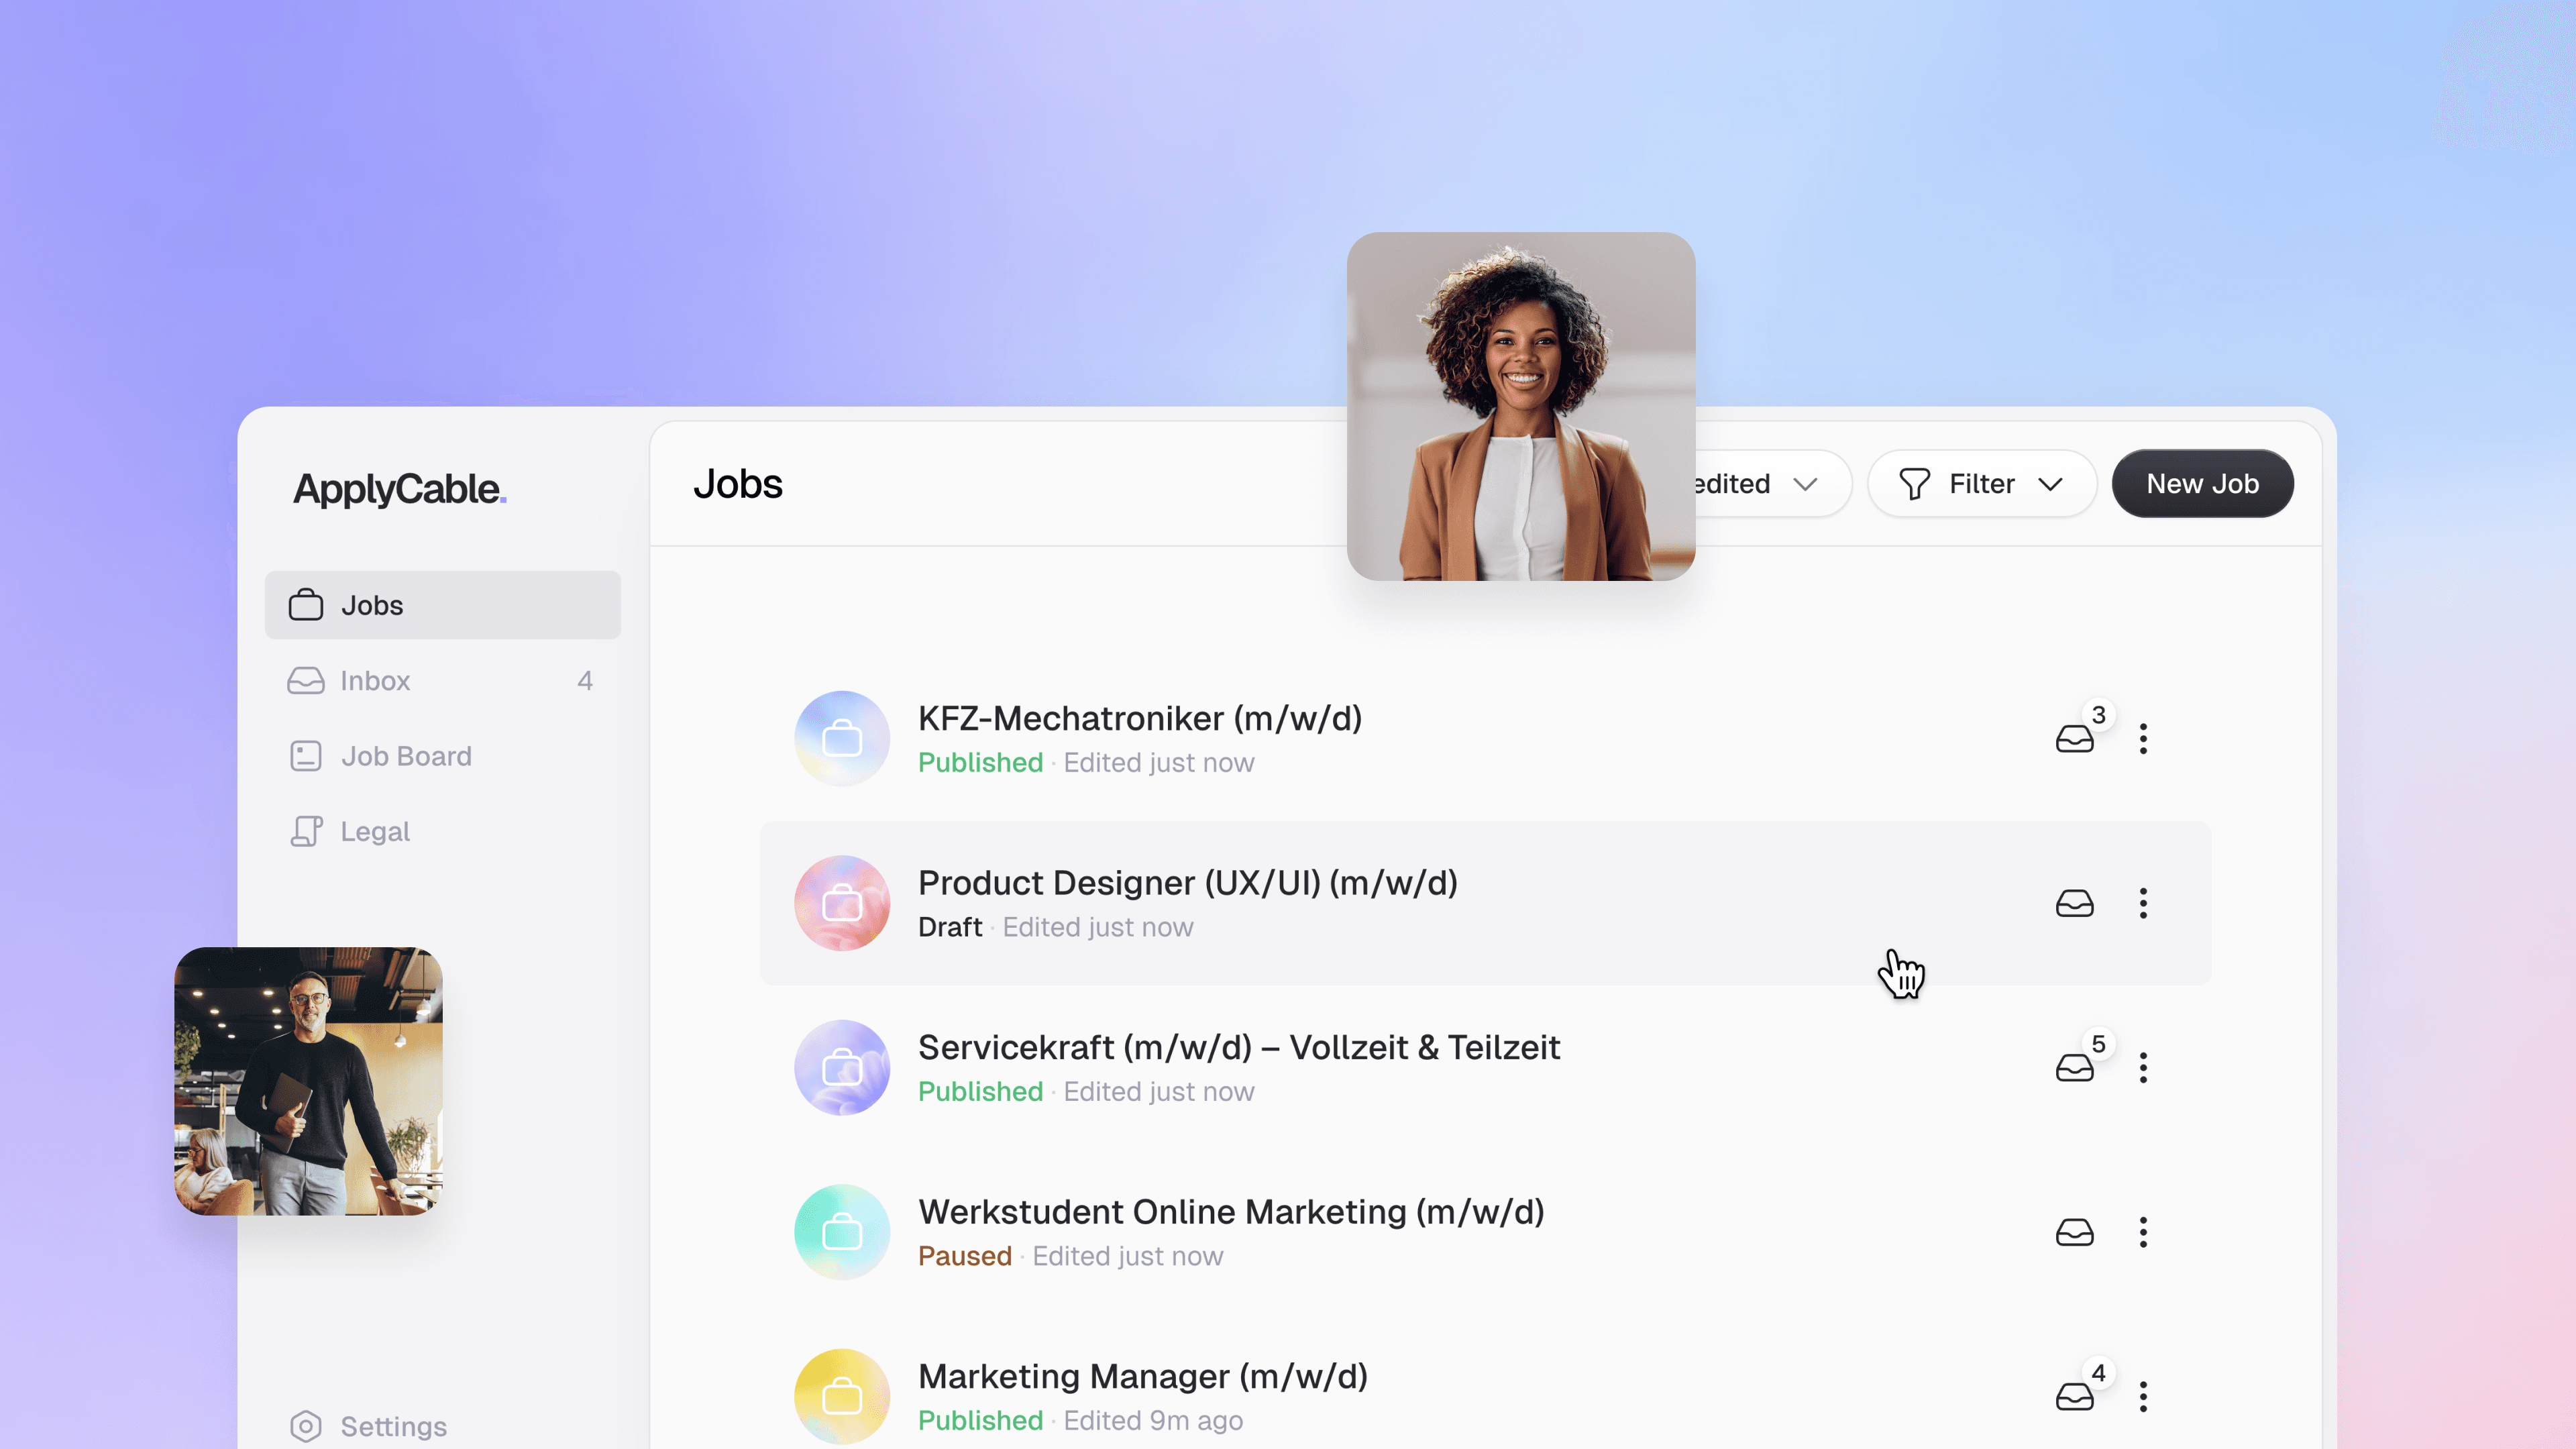
Task: Click the man with laptop photo thumbnail
Action: 308,1081
